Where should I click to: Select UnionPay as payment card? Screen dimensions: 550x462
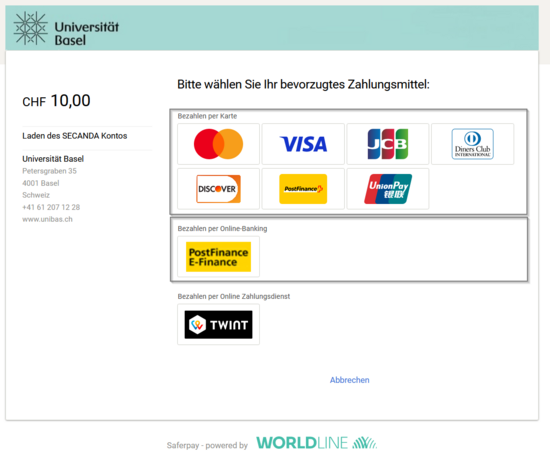(x=388, y=189)
